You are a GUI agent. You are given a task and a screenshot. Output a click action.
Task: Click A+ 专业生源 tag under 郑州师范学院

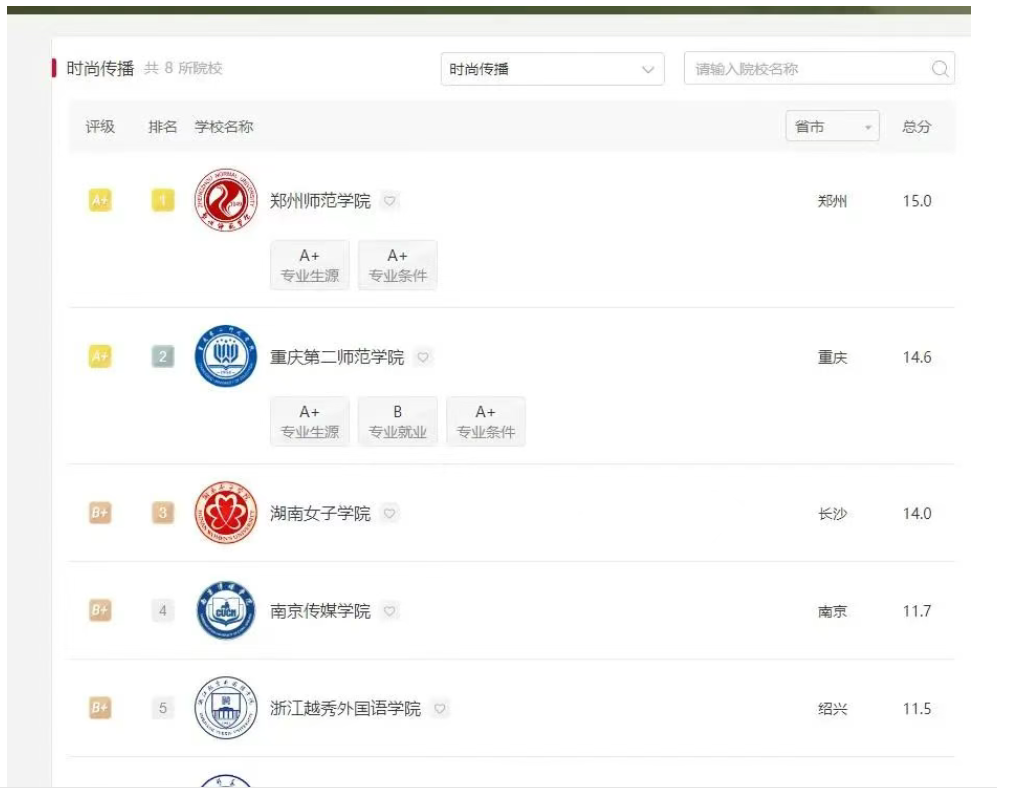coord(310,265)
